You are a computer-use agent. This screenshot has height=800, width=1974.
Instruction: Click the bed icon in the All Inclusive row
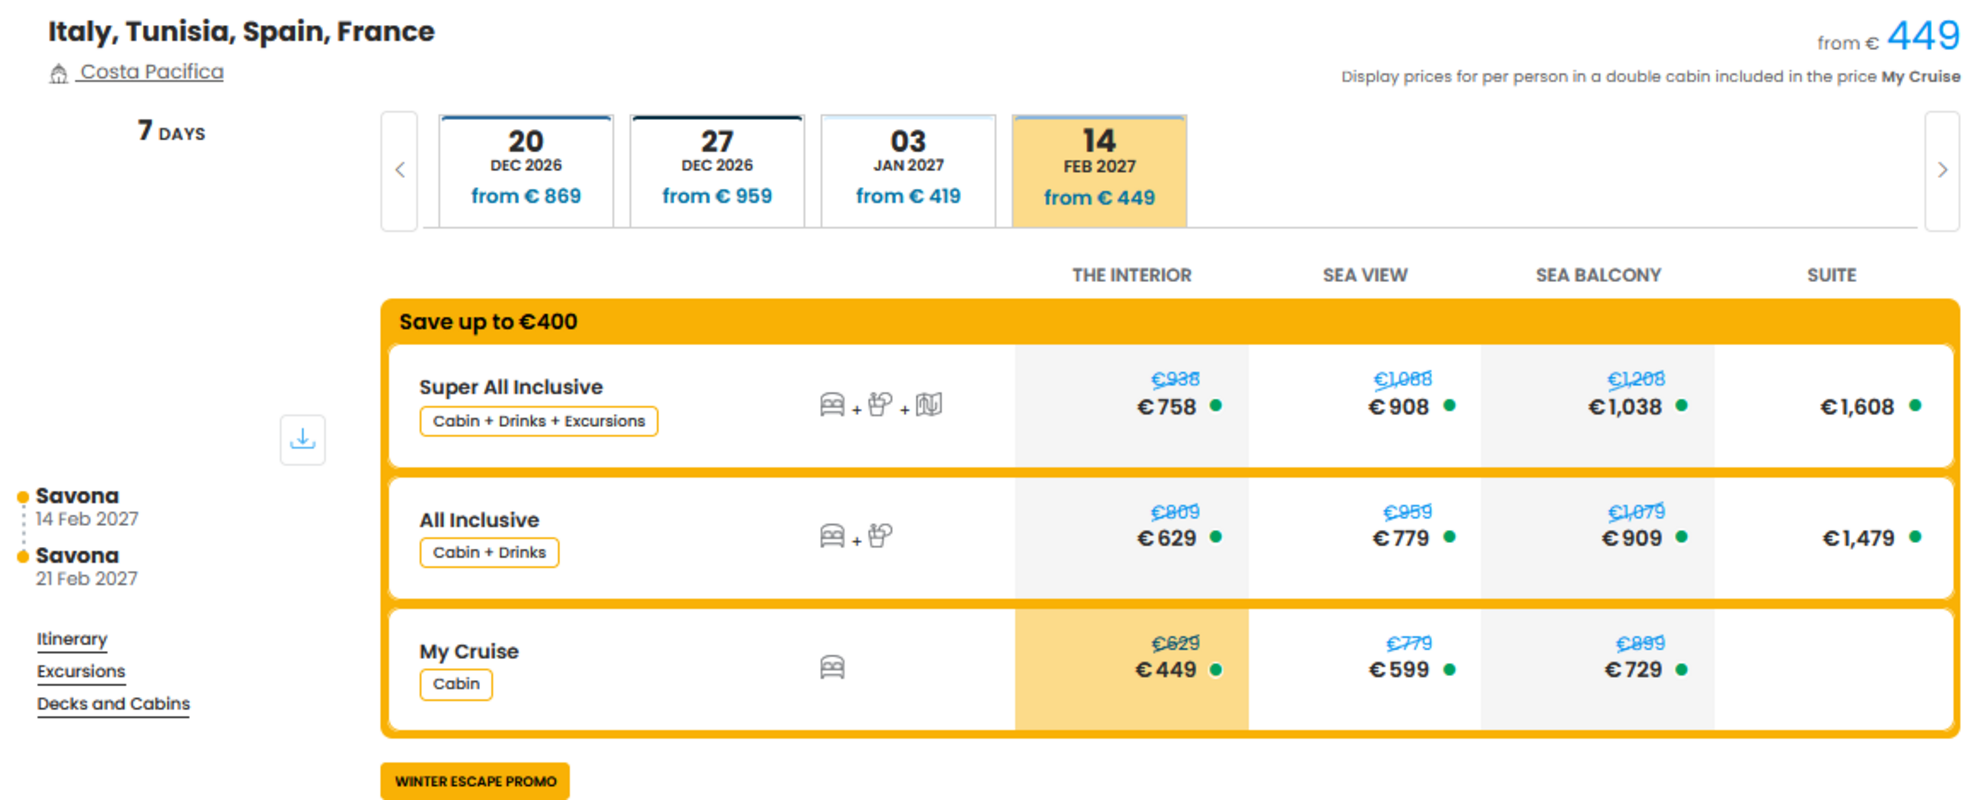coord(832,536)
